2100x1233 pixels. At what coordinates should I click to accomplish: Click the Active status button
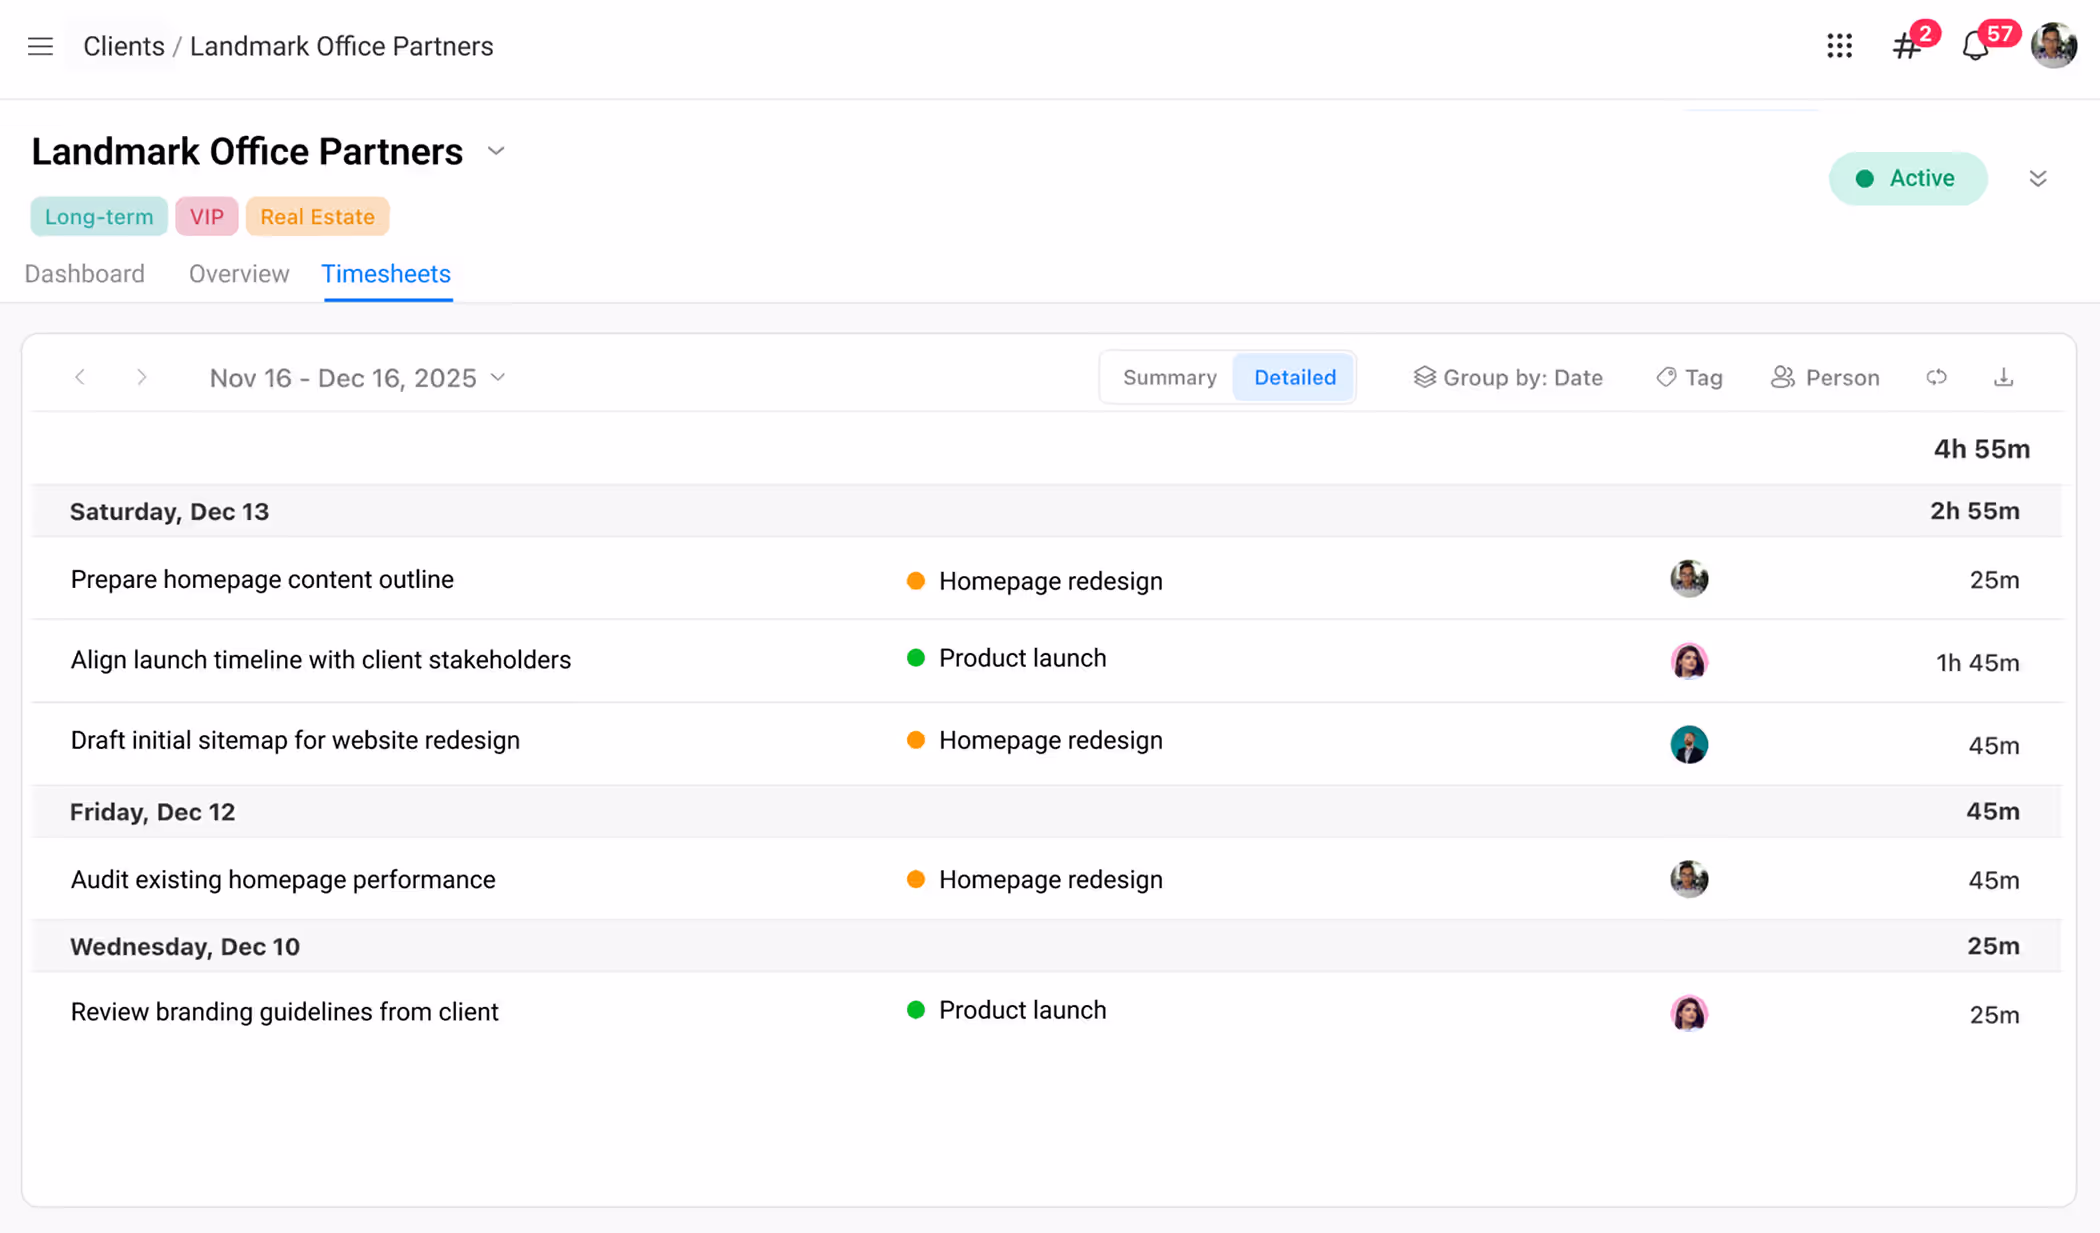tap(1908, 178)
